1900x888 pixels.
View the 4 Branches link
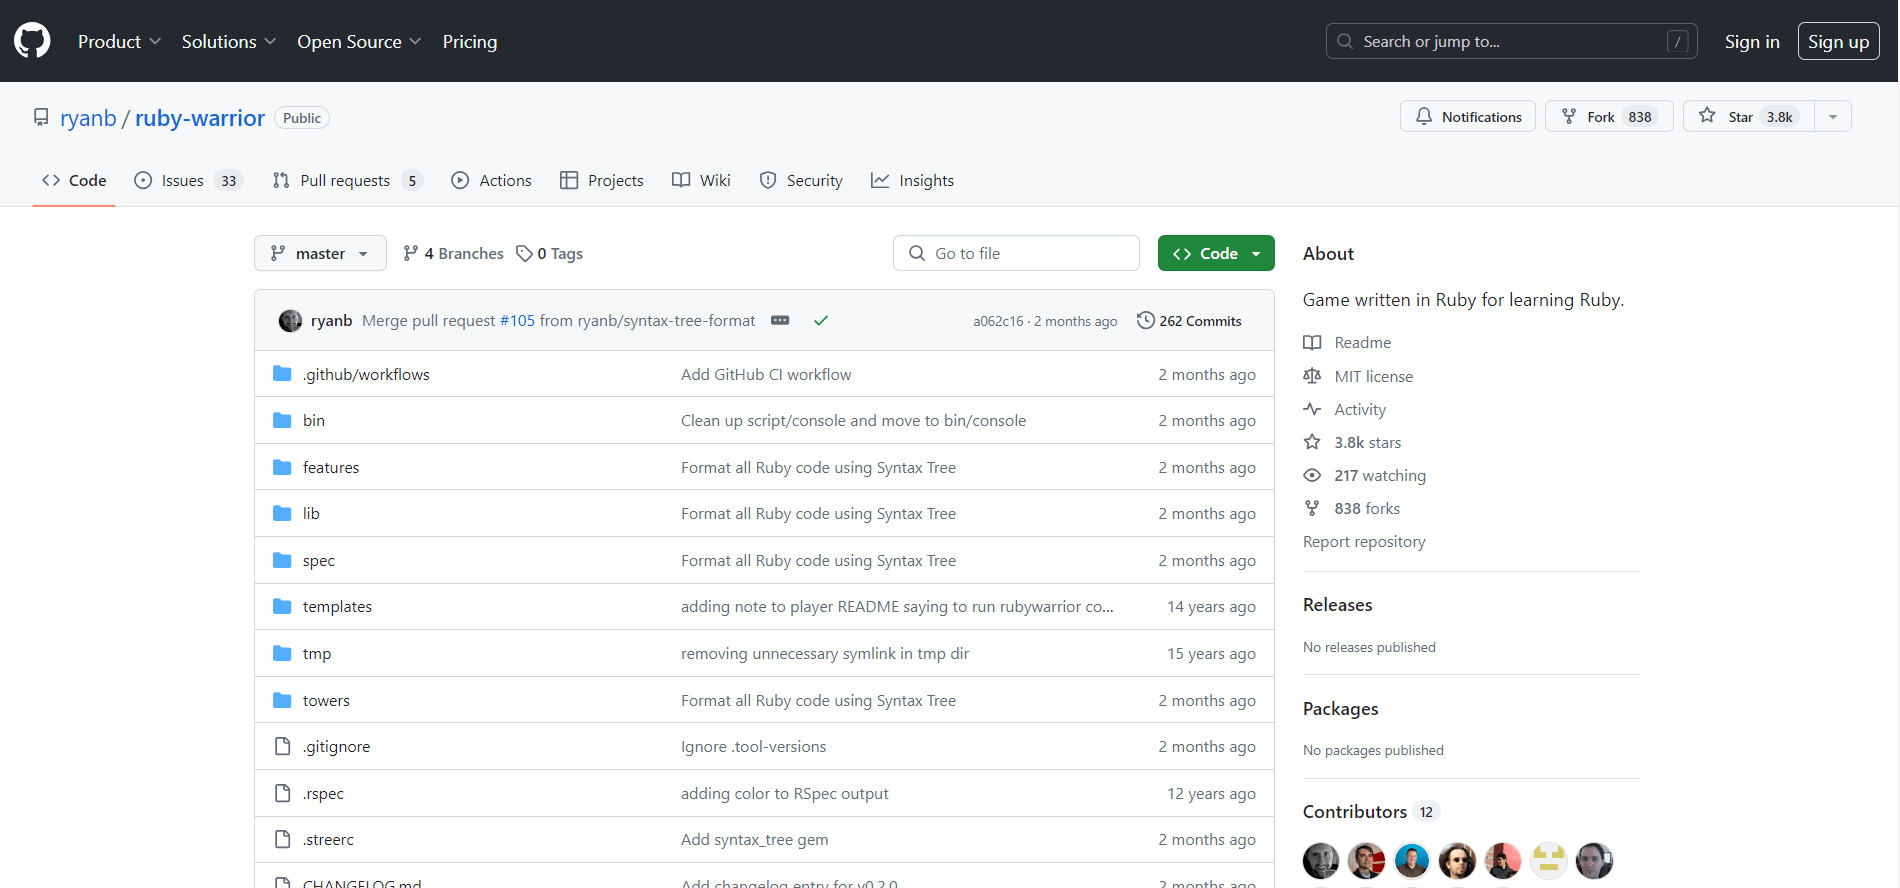pyautogui.click(x=453, y=253)
